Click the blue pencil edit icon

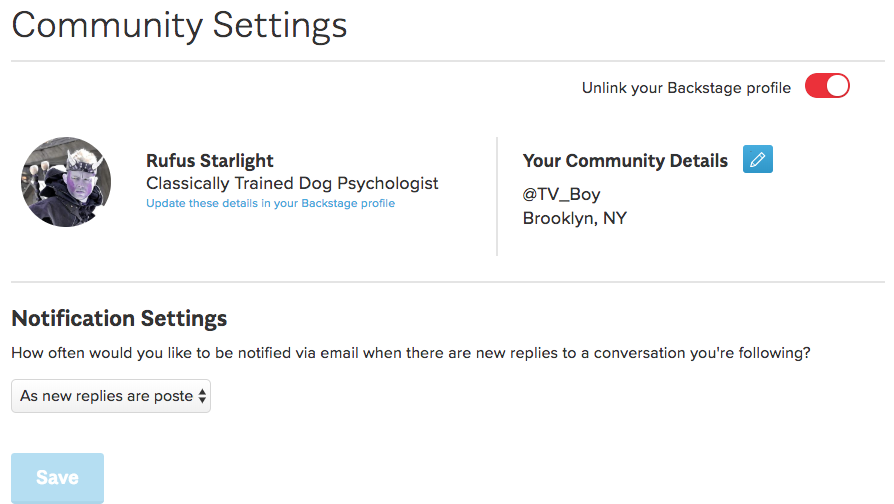[757, 159]
